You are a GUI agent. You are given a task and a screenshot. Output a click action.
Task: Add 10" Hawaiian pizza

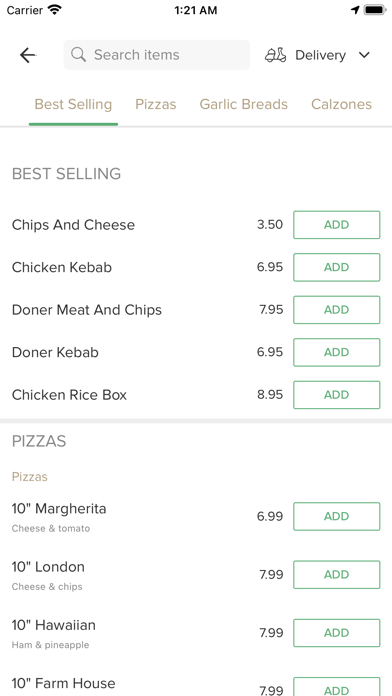coord(337,633)
